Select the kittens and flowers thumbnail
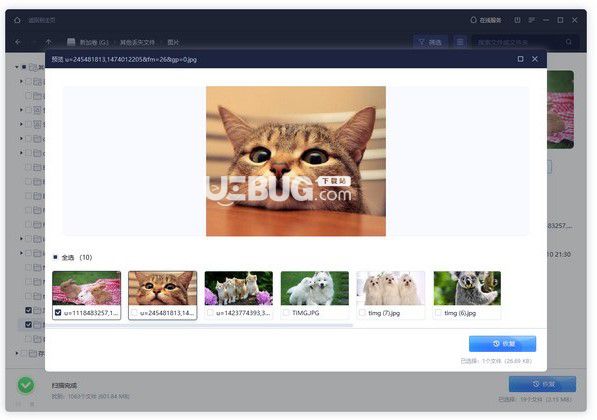Image resolution: width=597 pixels, height=420 pixels. pyautogui.click(x=239, y=288)
